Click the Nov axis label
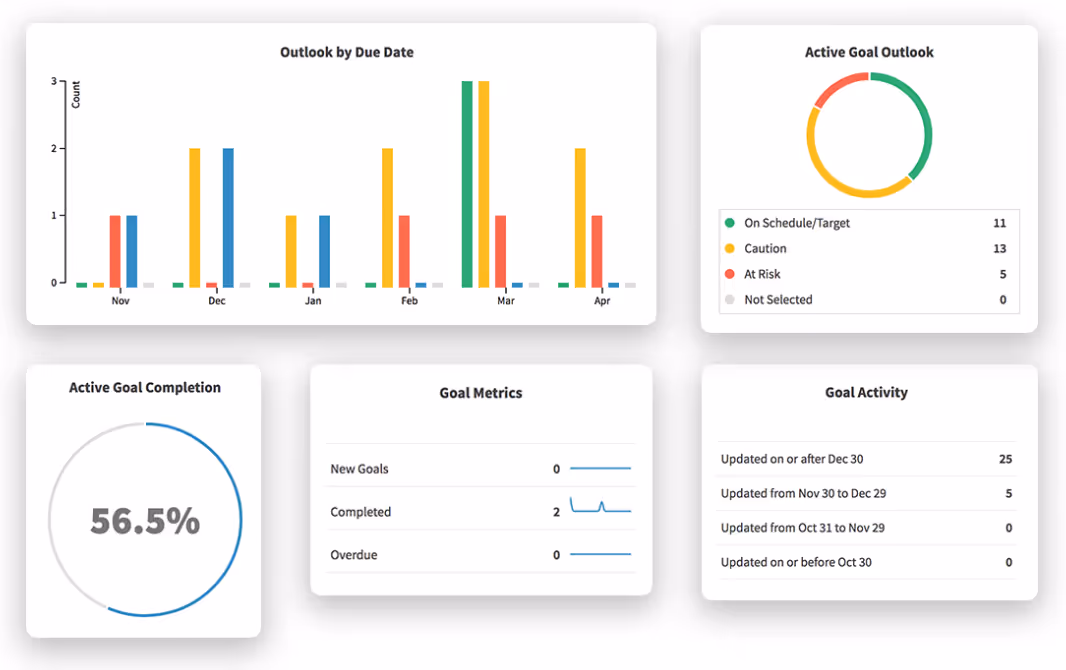Viewport: 1066px width, 670px height. [x=120, y=300]
